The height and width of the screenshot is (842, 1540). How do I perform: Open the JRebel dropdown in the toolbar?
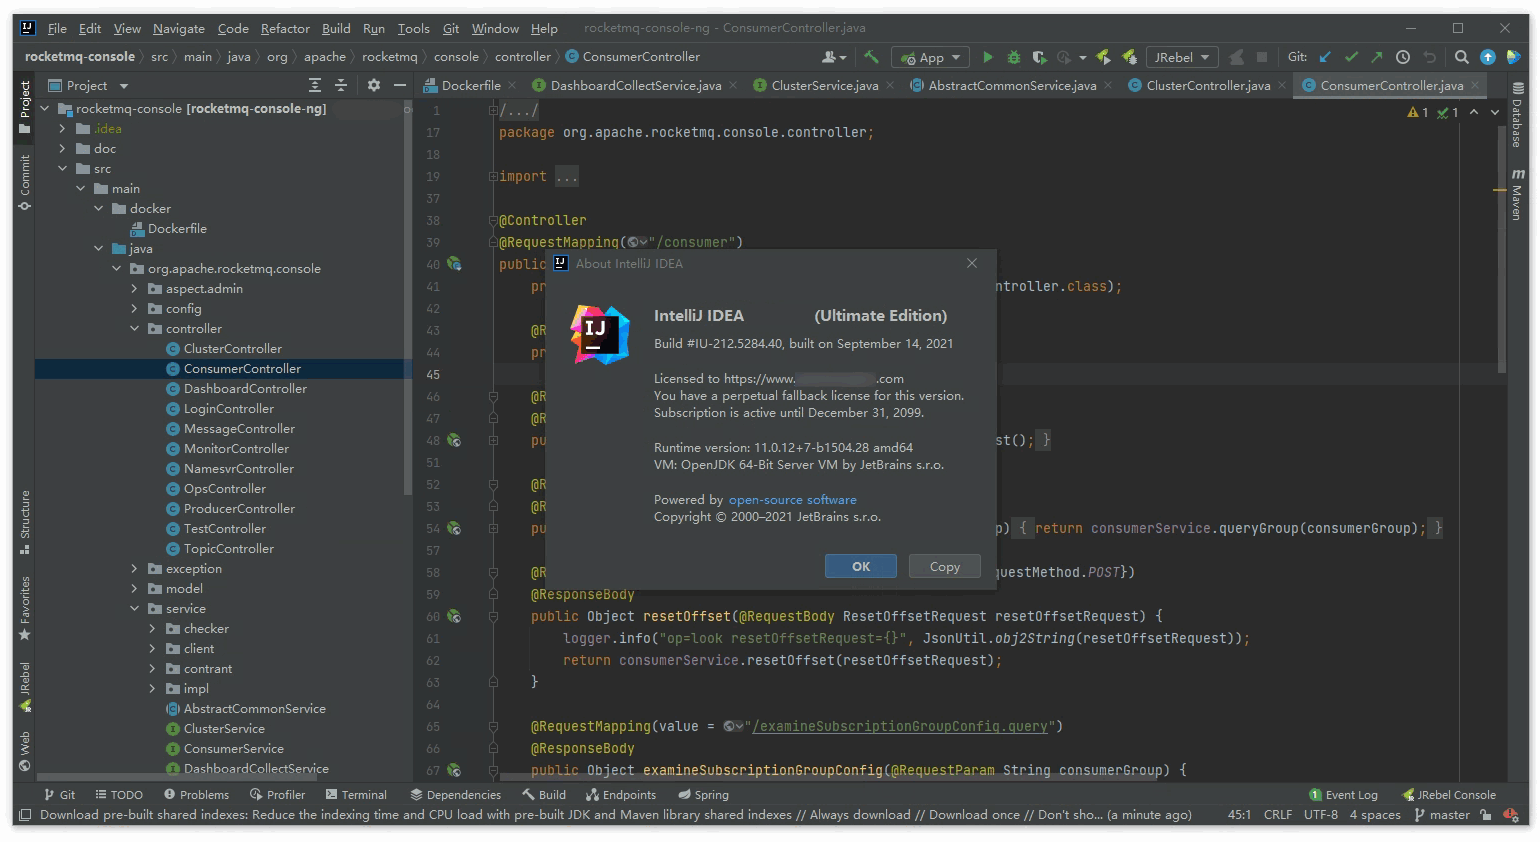point(1182,57)
